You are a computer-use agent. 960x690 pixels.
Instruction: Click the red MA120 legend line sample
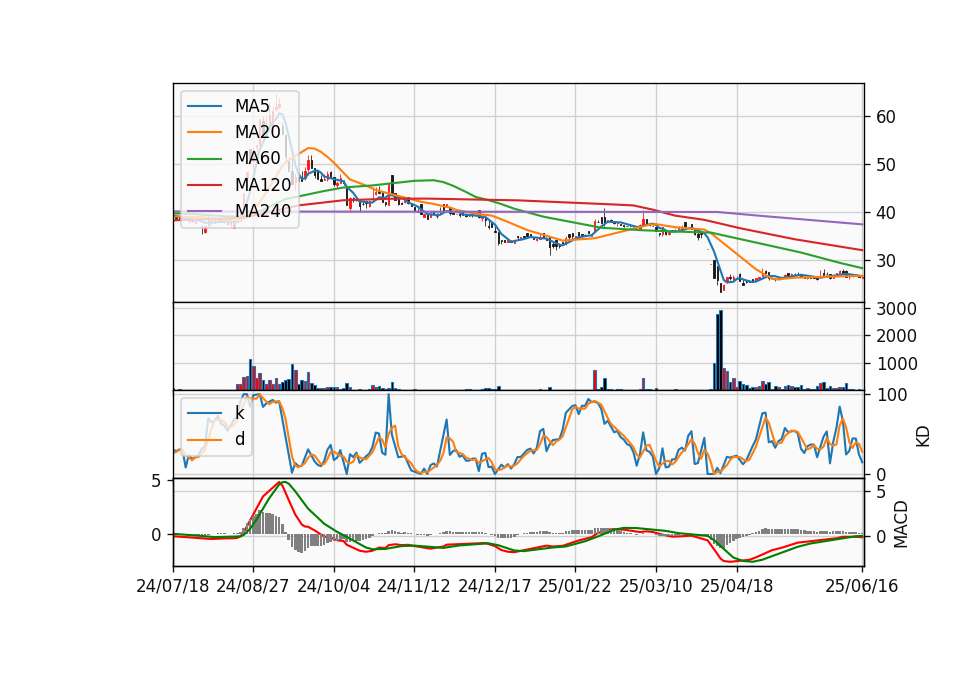[x=204, y=185]
